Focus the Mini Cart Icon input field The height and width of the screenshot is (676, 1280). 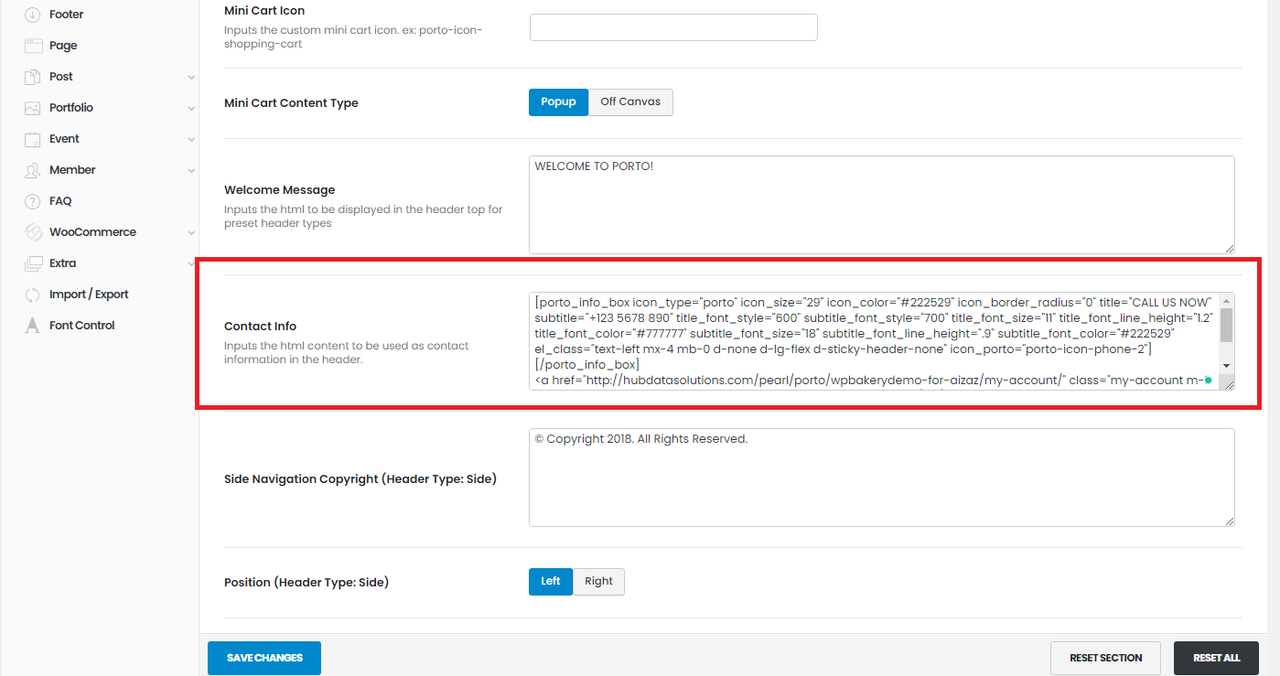point(673,27)
